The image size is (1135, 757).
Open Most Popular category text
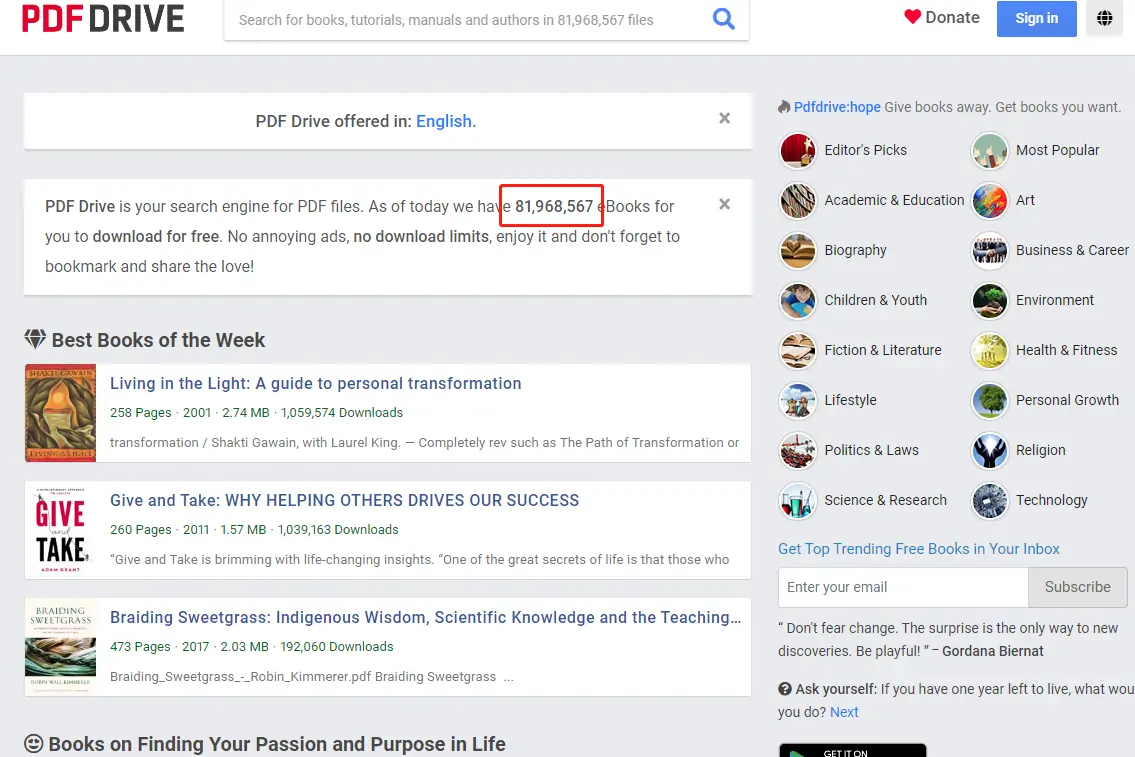tap(1058, 150)
